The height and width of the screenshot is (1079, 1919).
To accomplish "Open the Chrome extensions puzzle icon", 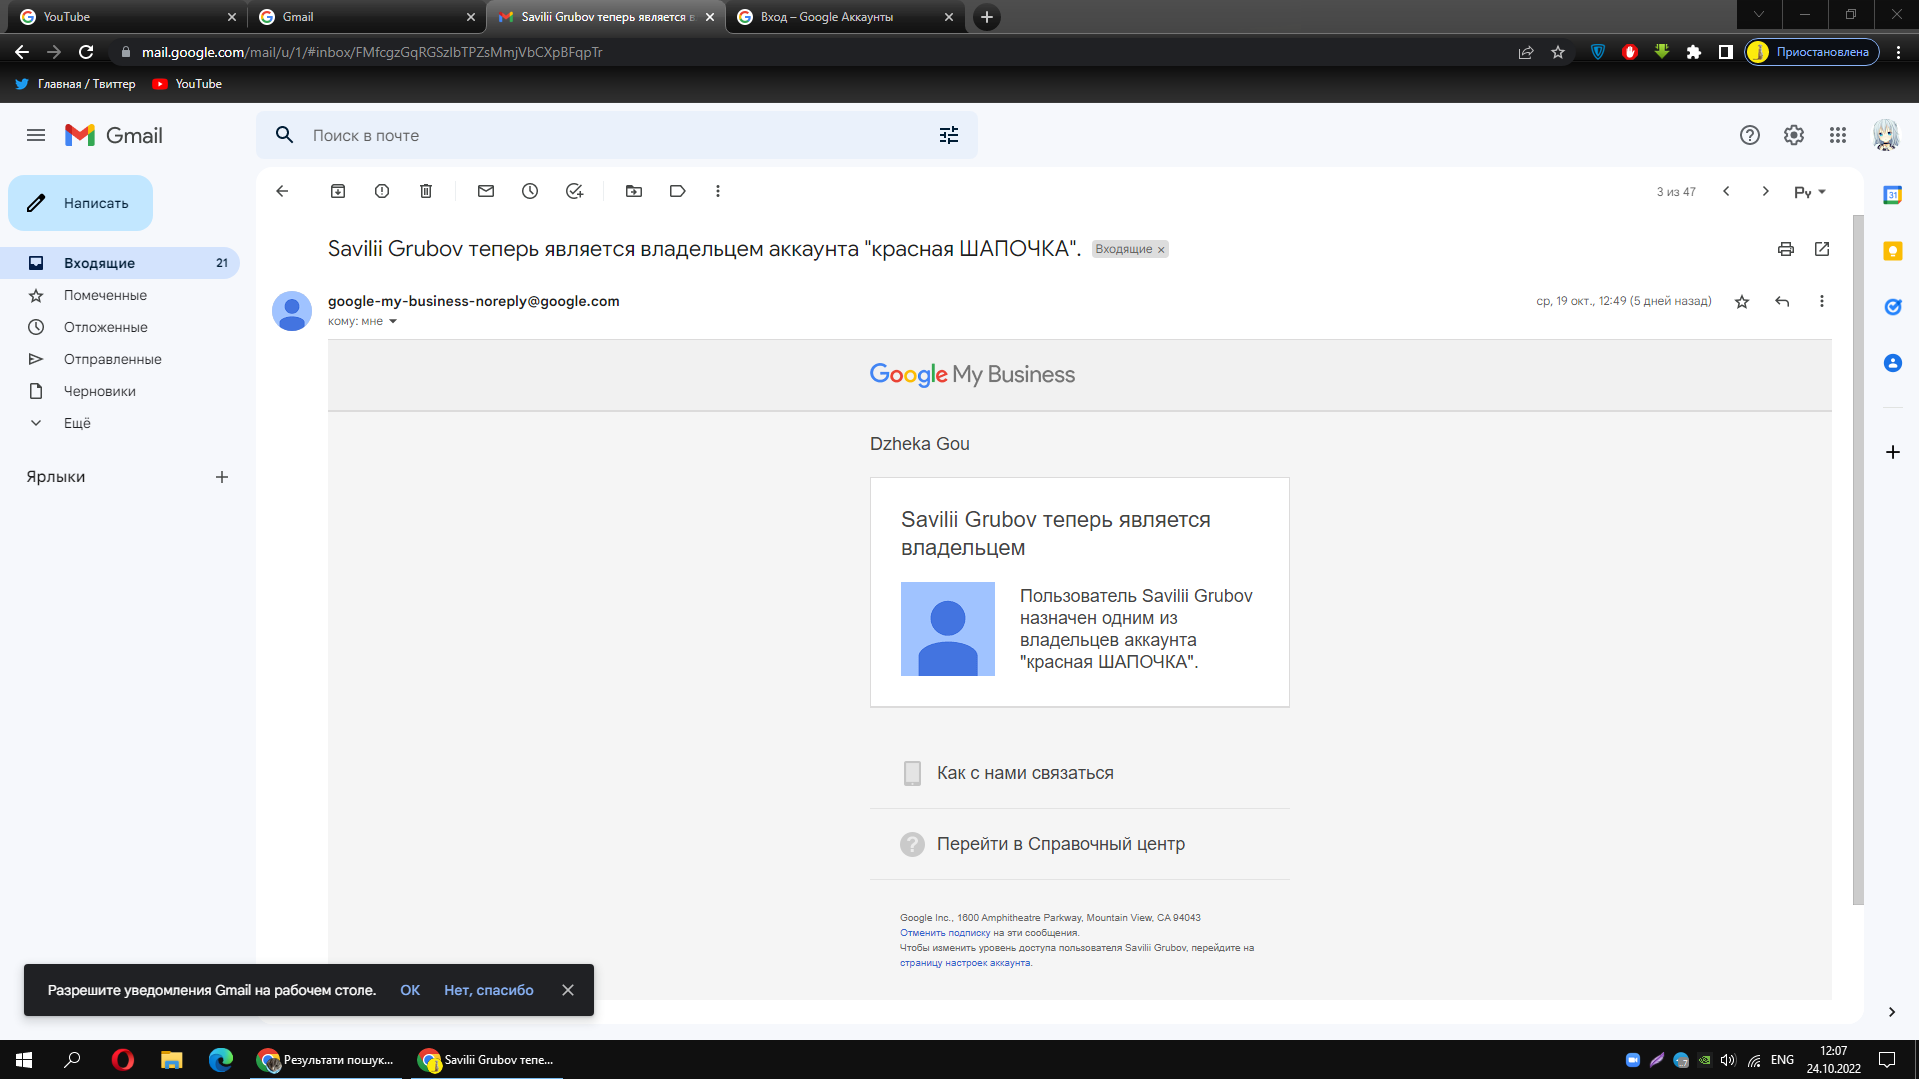I will click(1694, 52).
